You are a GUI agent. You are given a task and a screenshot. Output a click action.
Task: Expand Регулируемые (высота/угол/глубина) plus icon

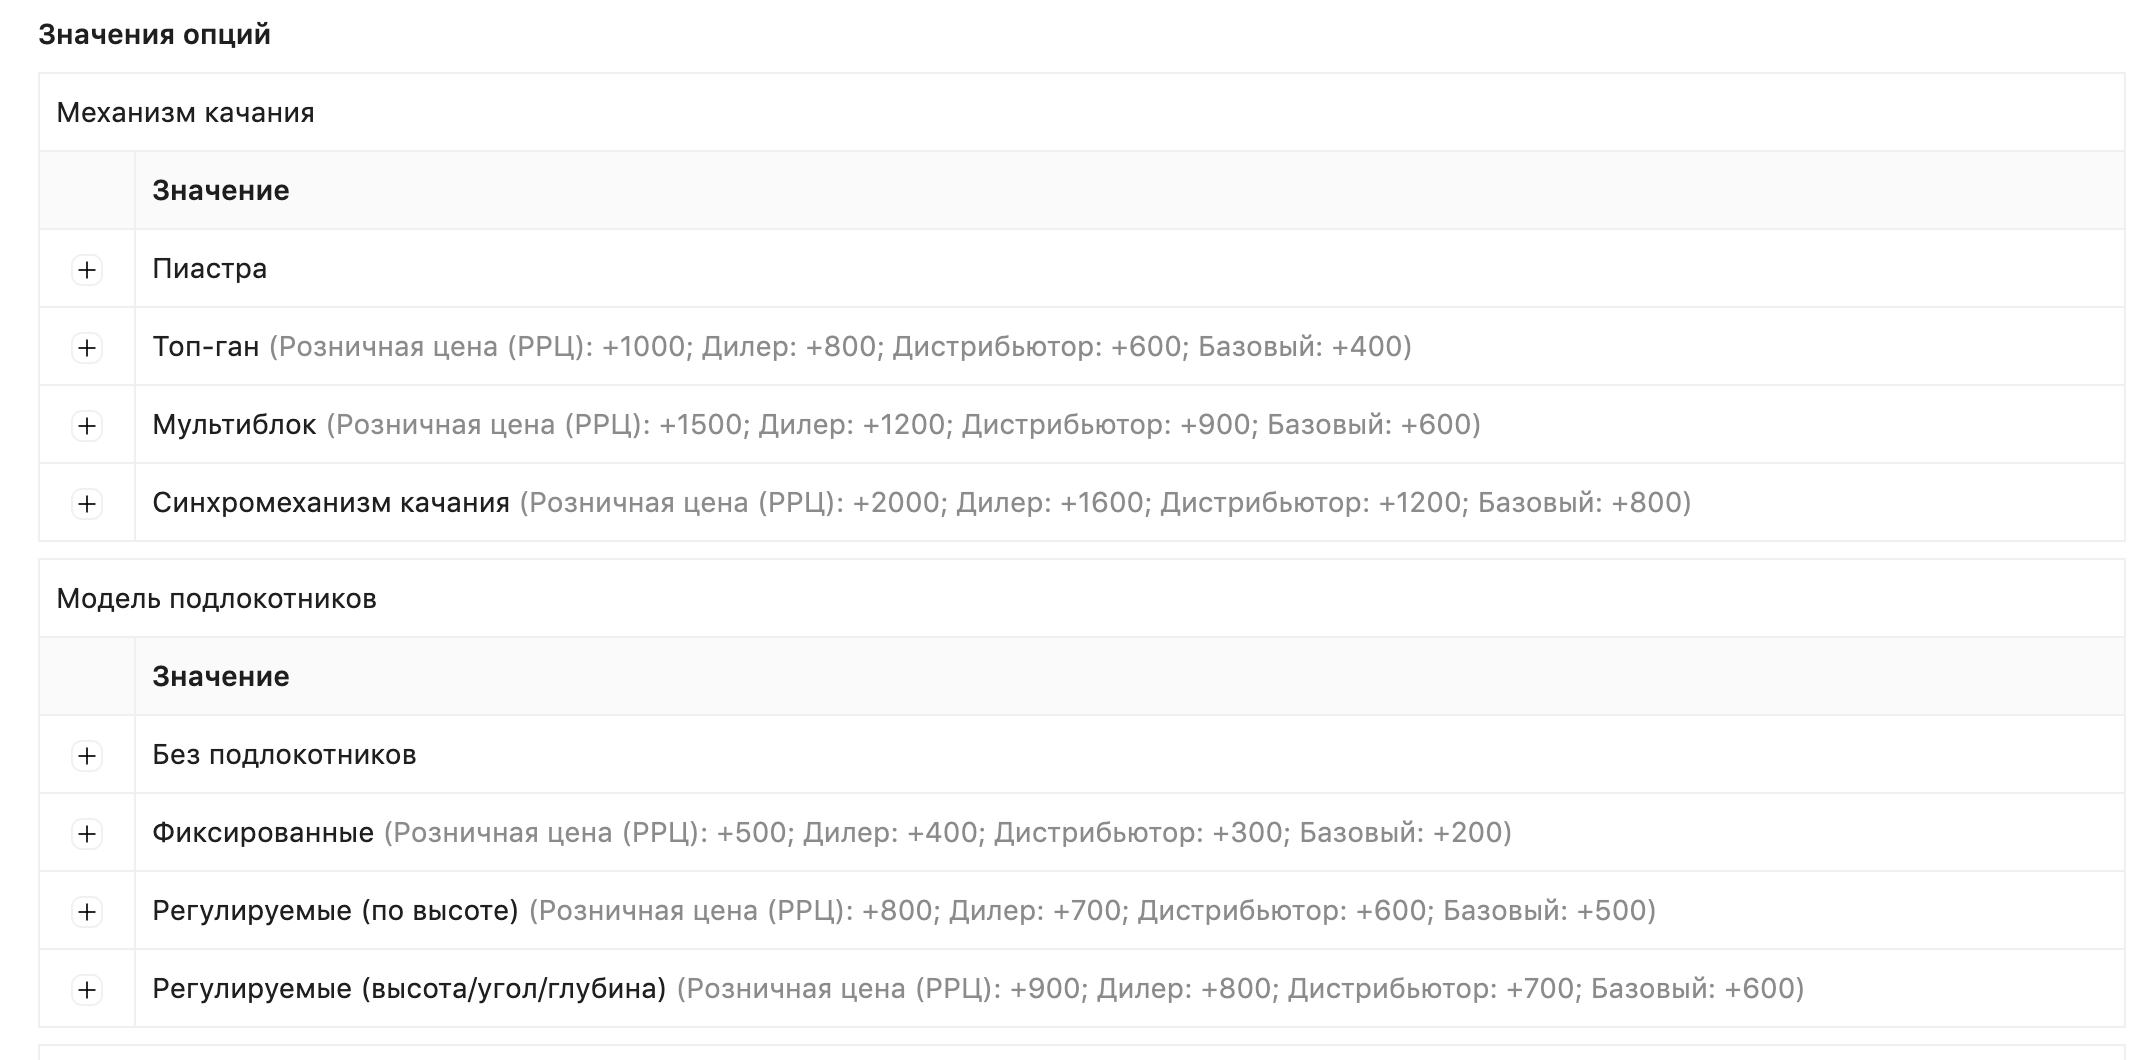(87, 989)
